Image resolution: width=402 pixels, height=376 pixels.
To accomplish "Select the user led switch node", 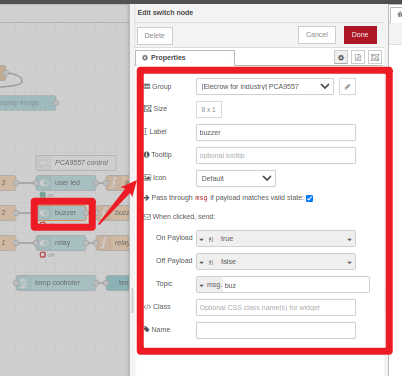I will click(x=66, y=183).
